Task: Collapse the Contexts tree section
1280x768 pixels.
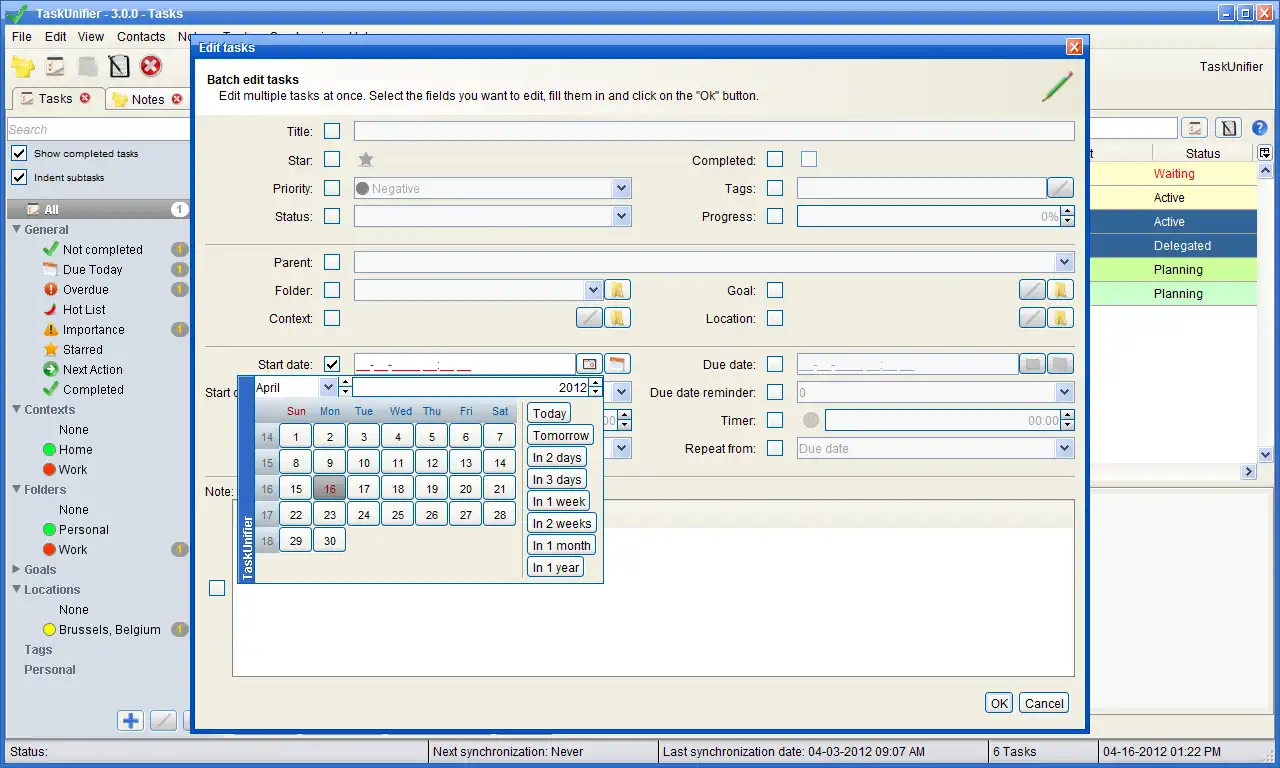Action: point(16,409)
